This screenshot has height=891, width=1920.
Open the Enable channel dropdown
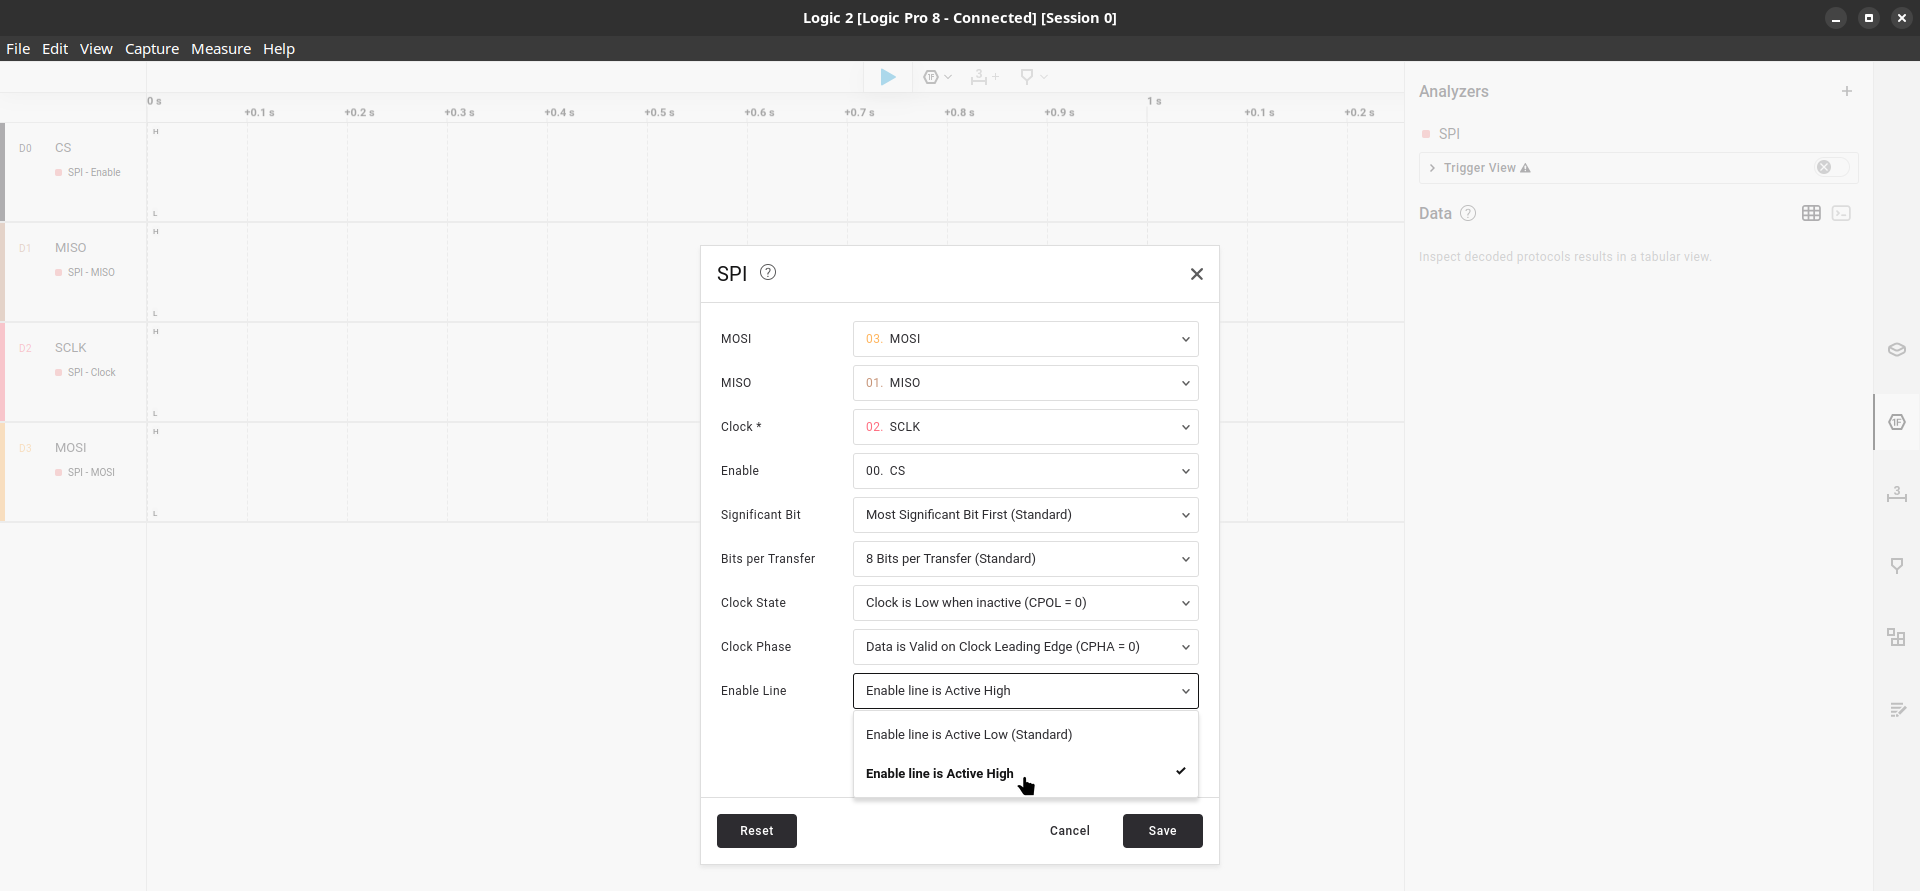(1025, 471)
